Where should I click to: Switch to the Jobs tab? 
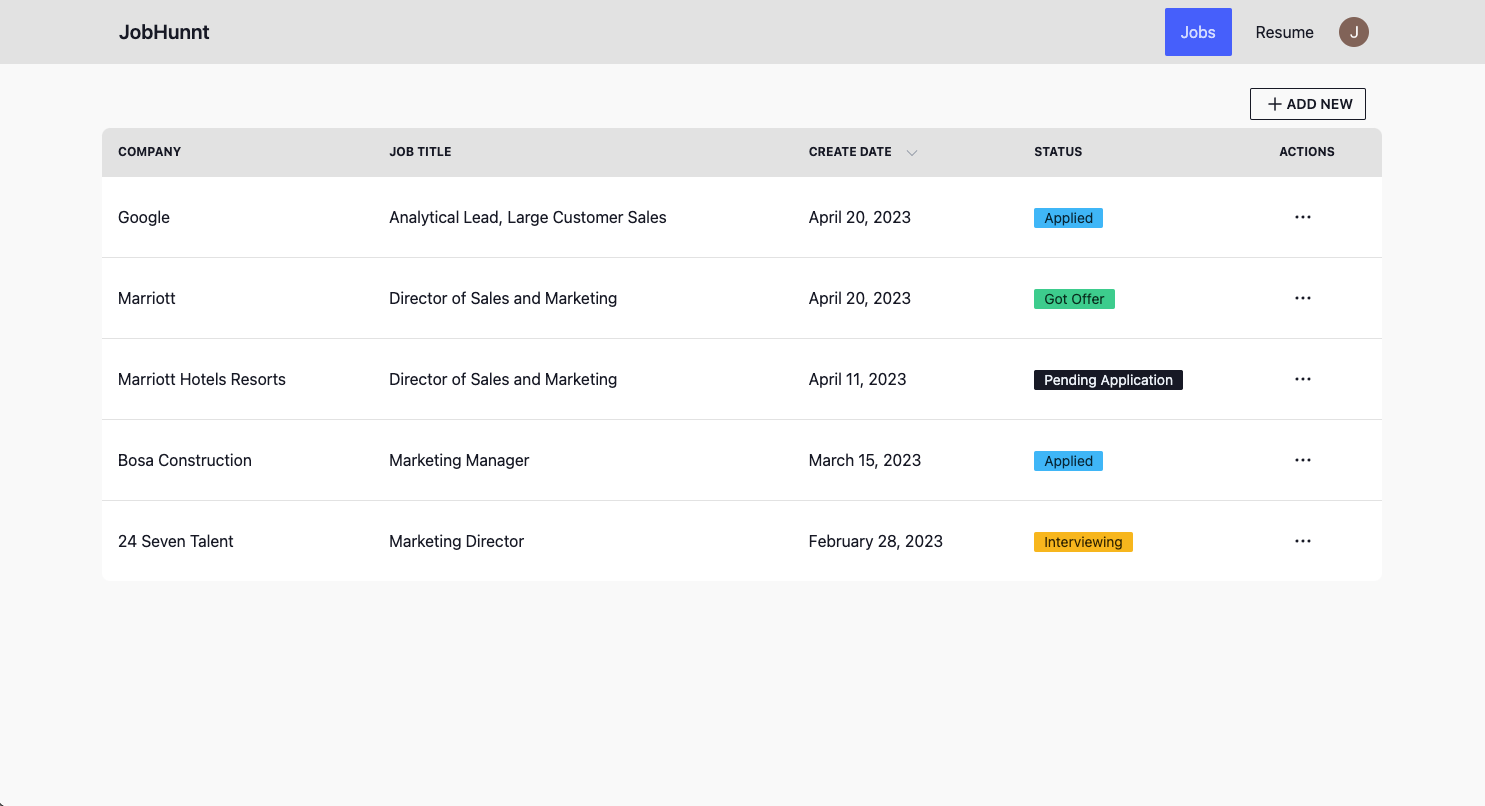point(1198,32)
